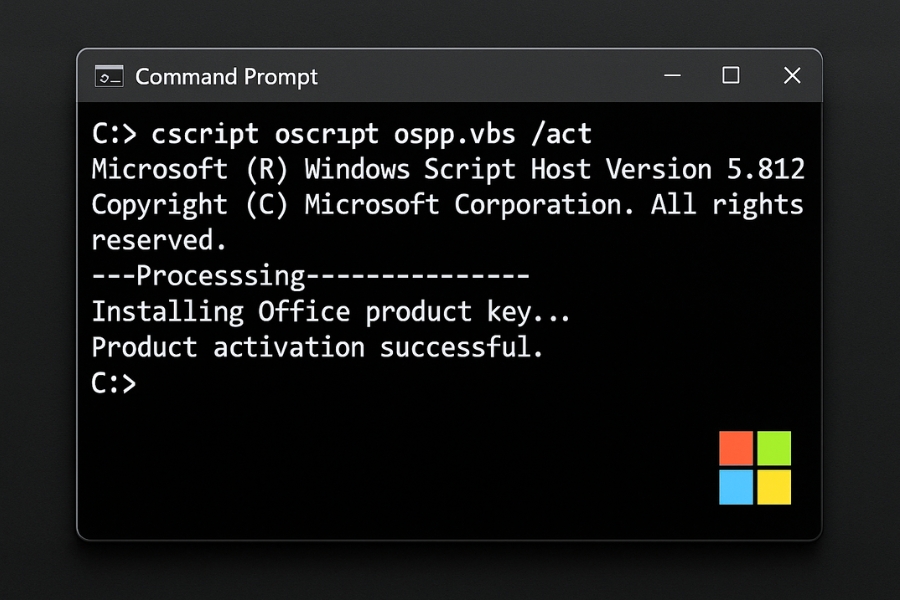Click the '---Processsing---' separator line
Image resolution: width=900 pixels, height=600 pixels.
[x=311, y=276]
